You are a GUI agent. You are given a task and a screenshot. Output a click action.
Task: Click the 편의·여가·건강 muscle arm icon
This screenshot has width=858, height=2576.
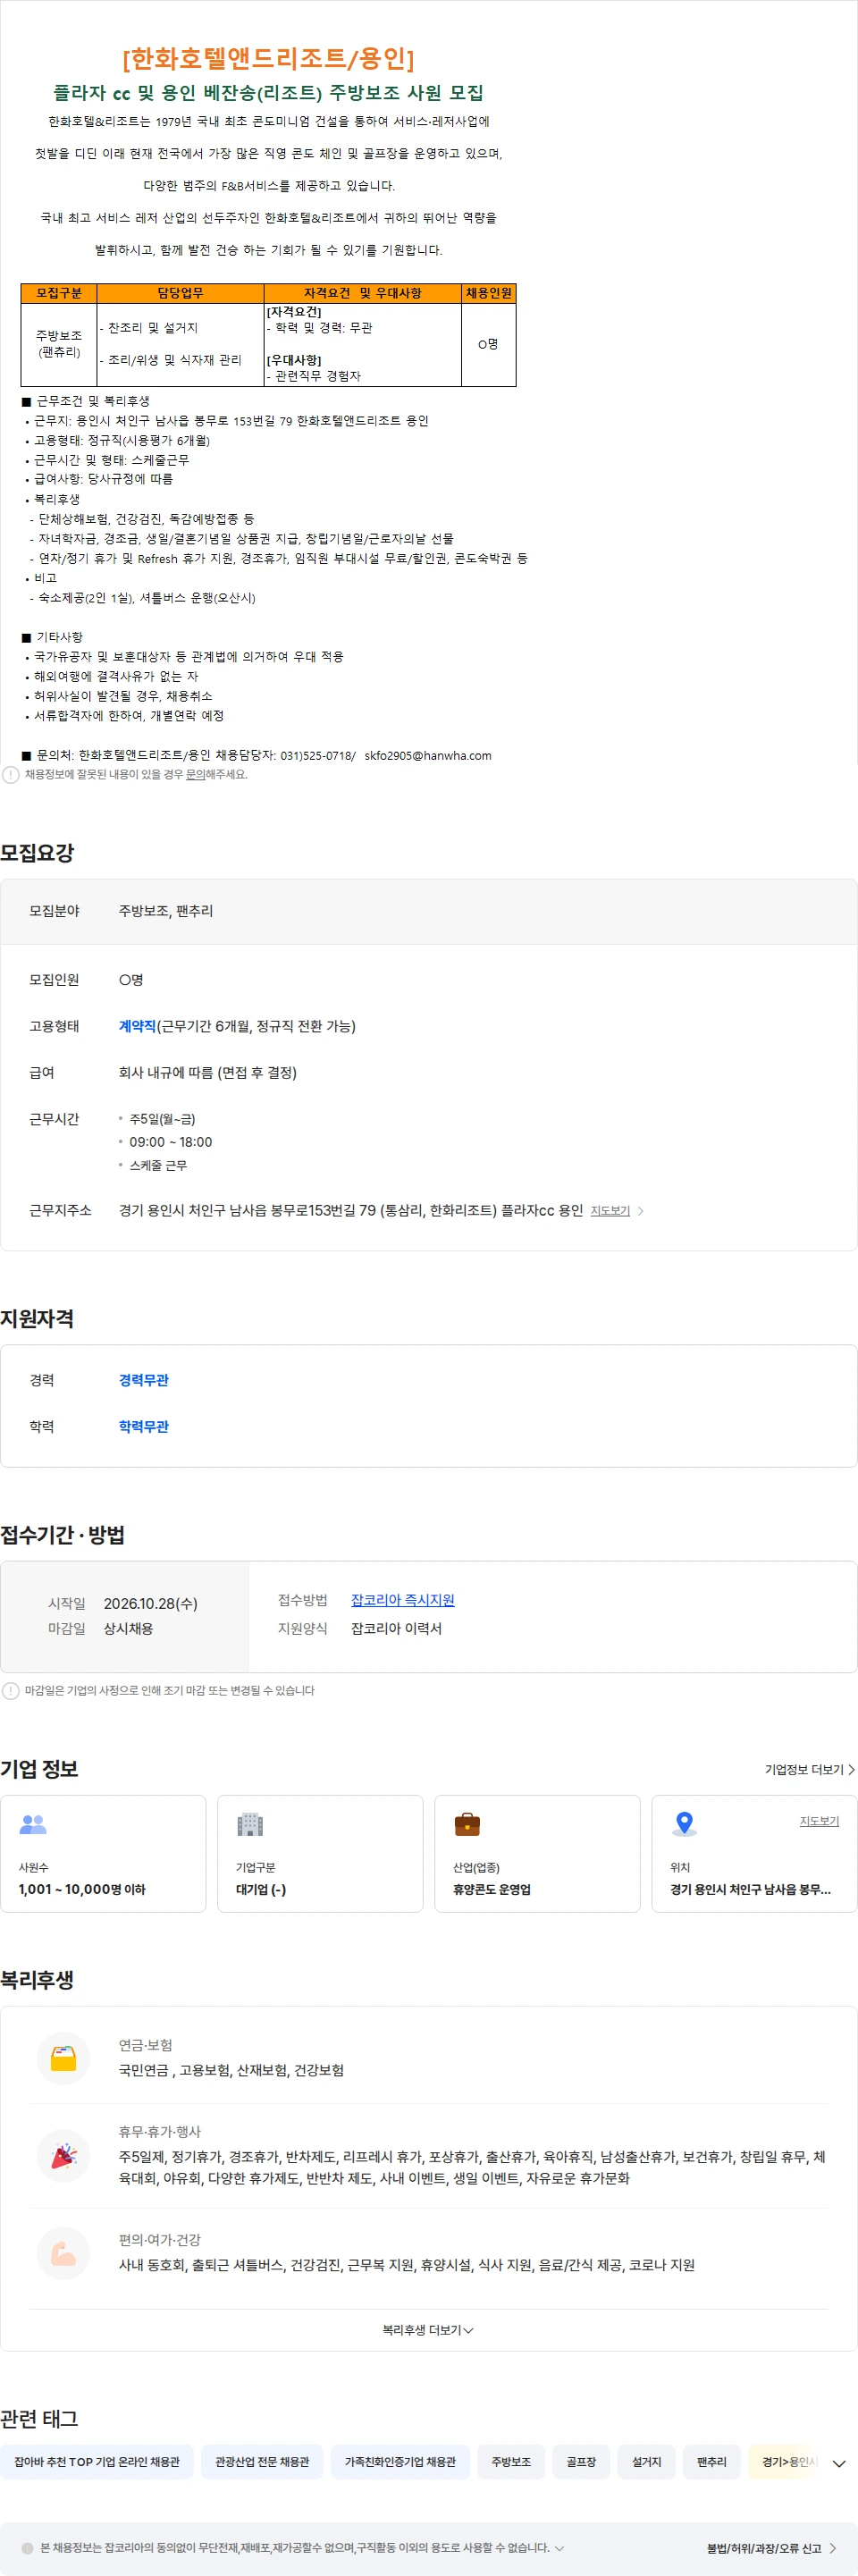coord(64,2253)
